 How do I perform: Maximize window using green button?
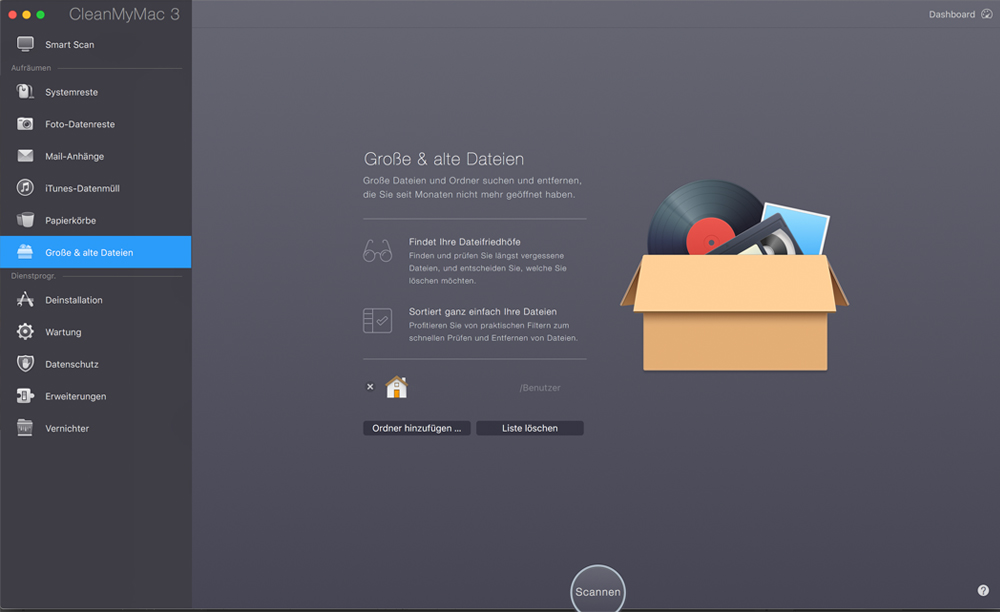40,14
